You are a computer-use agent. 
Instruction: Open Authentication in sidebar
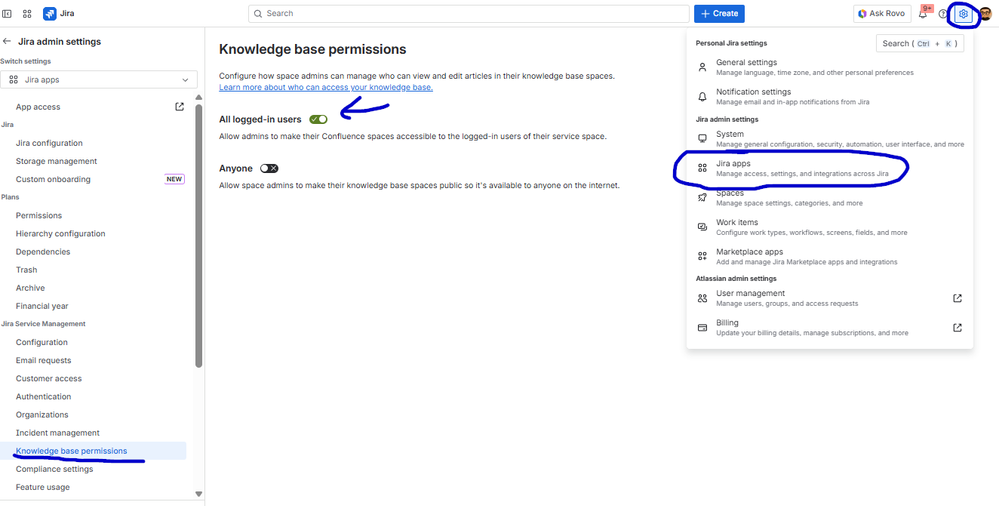click(x=43, y=396)
